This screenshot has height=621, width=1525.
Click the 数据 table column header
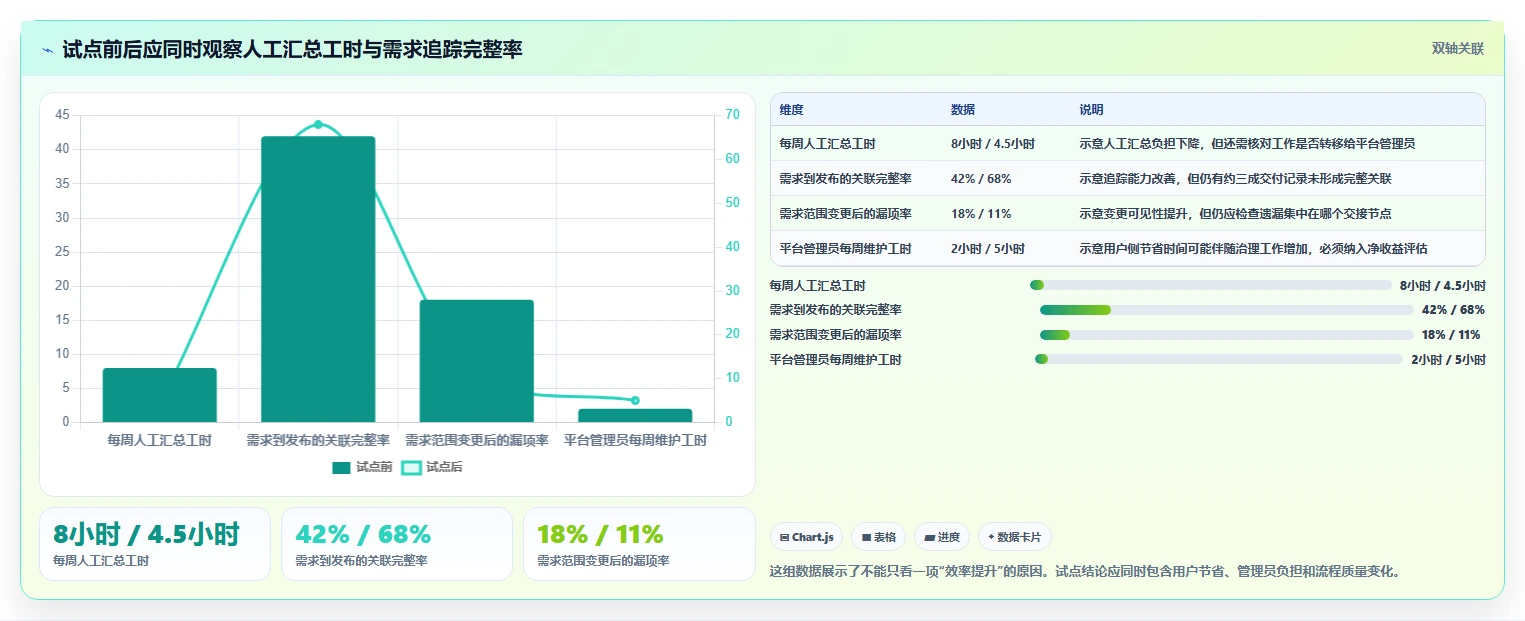[963, 110]
